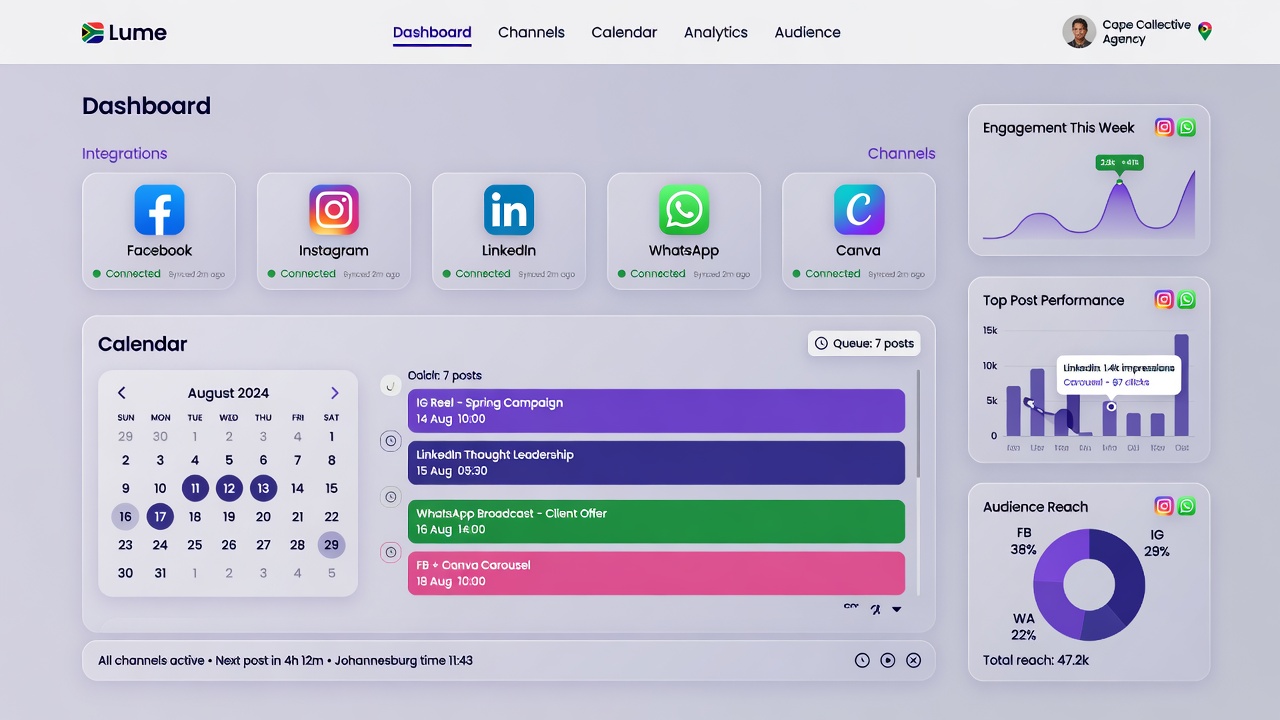Select August 16 in calendar
This screenshot has width=1280, height=720.
tap(125, 517)
